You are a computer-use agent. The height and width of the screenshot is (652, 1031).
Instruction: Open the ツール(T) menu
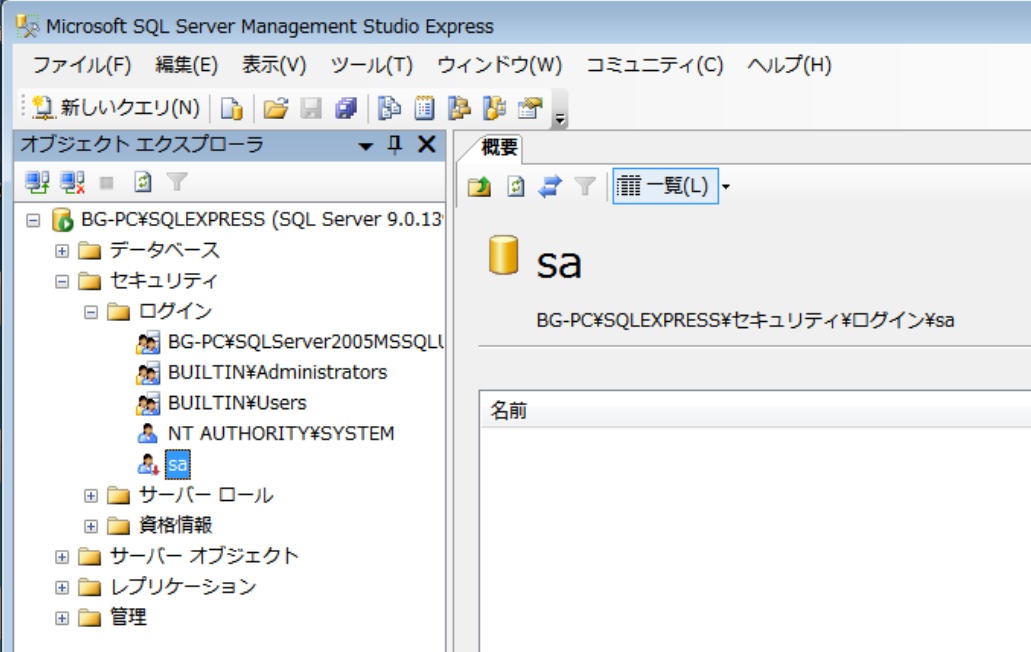[x=372, y=65]
